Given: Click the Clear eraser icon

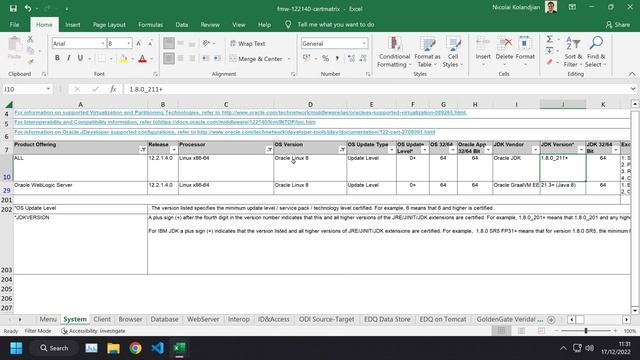Looking at the screenshot, I should pos(549,62).
